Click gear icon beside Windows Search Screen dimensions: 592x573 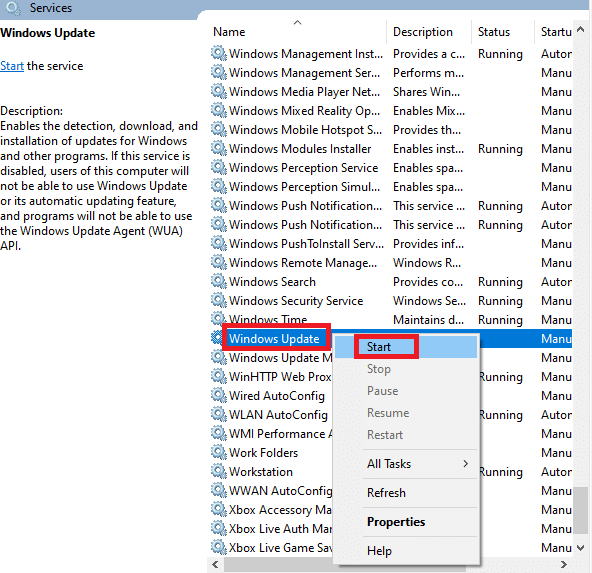pos(219,281)
